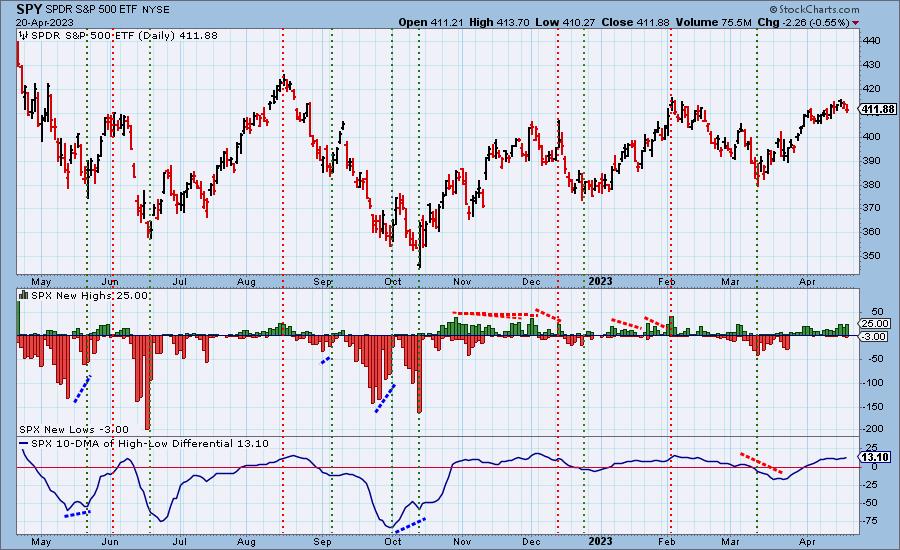Click the 'SPDR S&P 500 ETF (Daily) 411.88' legend
The image size is (900, 550).
[124, 36]
